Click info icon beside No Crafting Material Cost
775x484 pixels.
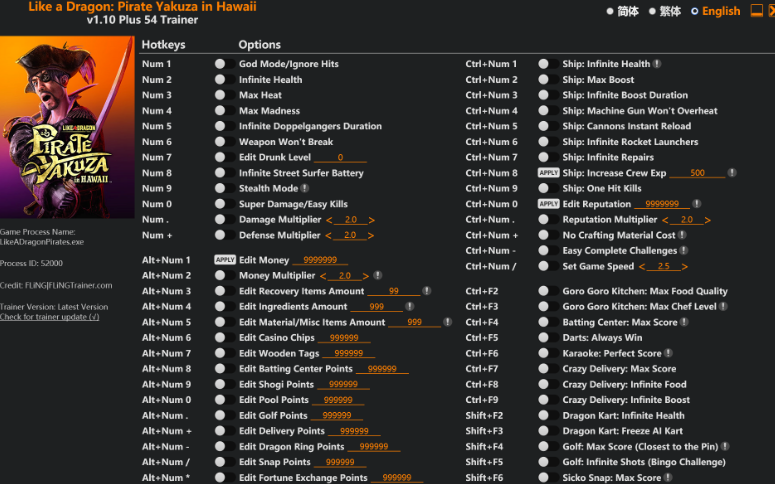682,235
